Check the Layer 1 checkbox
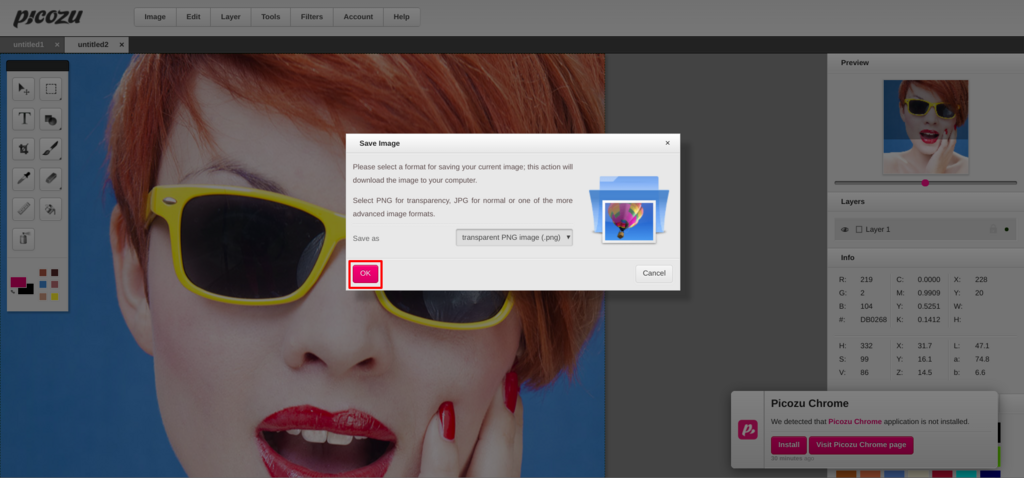 pos(859,230)
